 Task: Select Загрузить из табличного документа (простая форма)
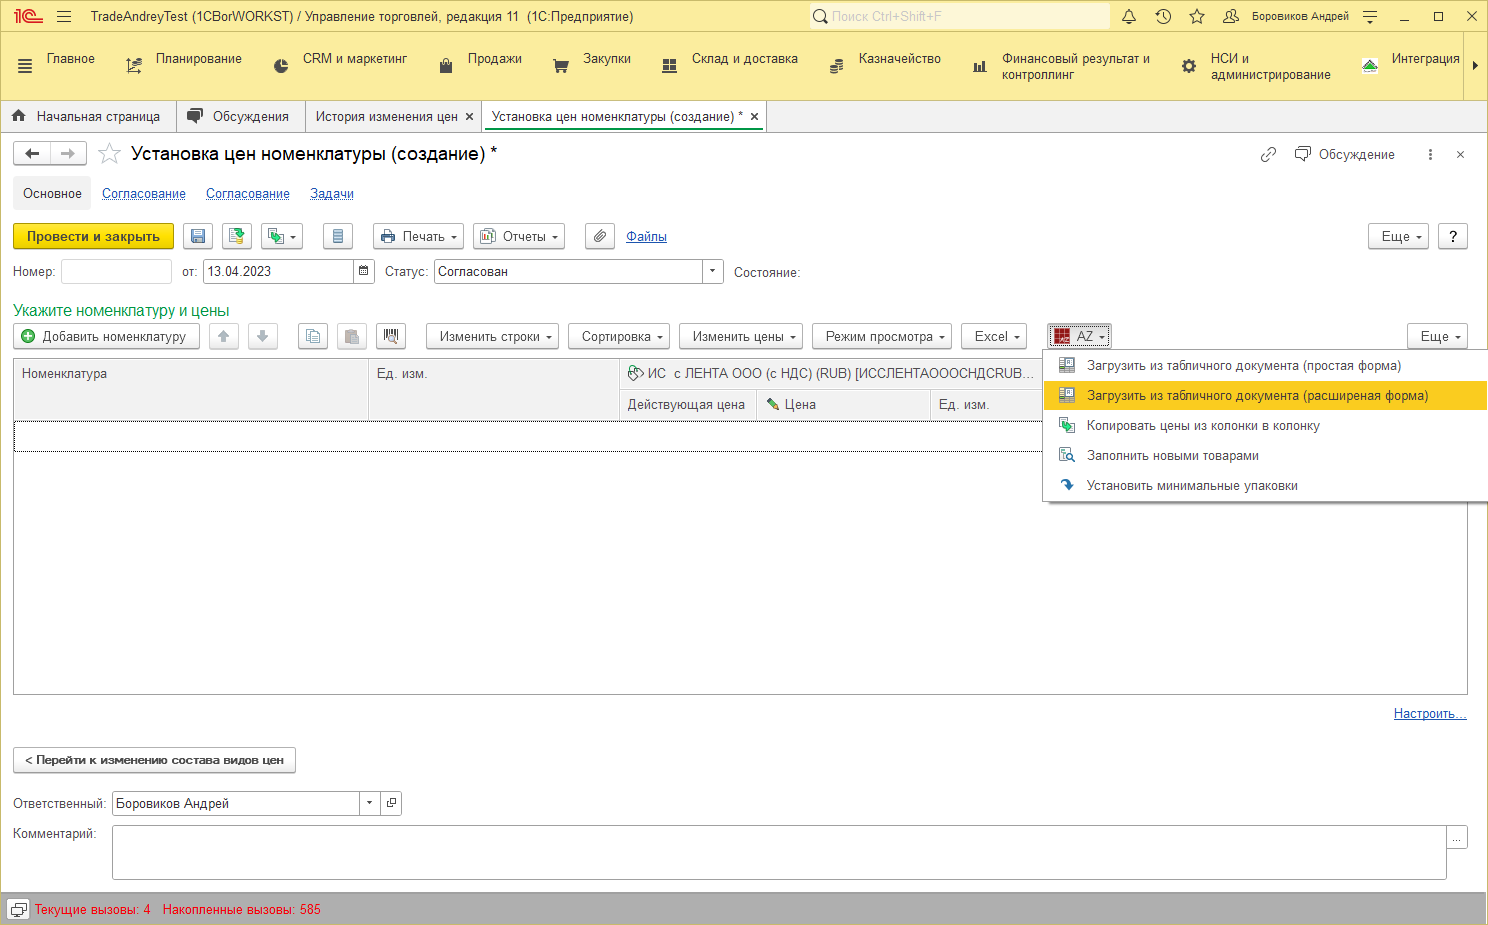(1243, 366)
